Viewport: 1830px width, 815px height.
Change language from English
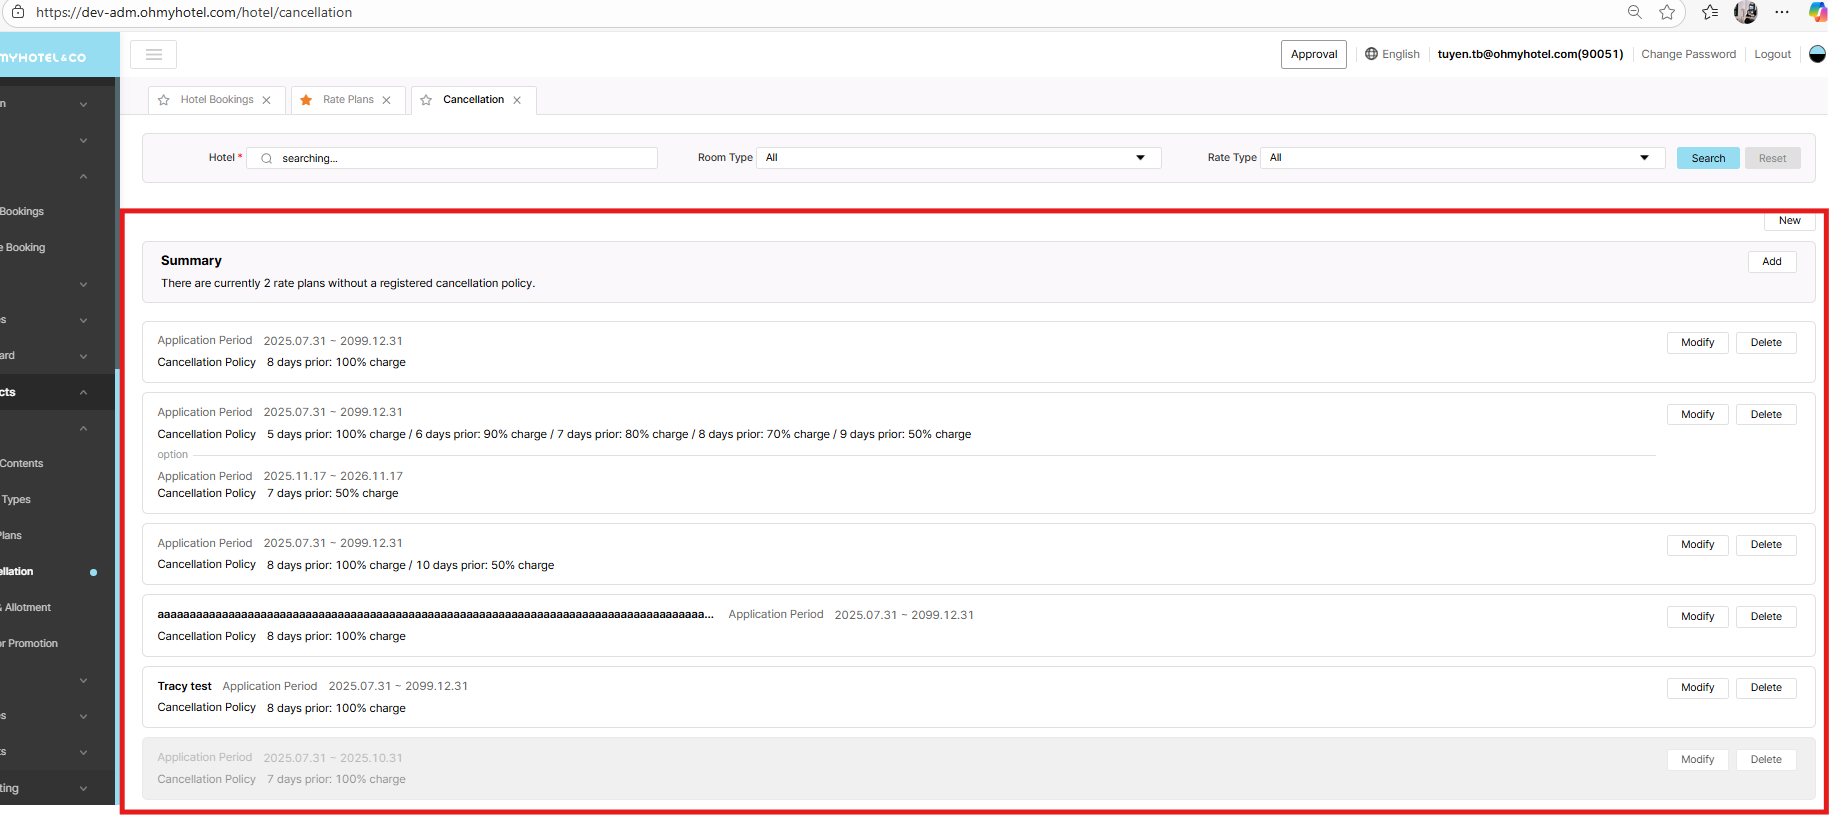click(x=1400, y=54)
